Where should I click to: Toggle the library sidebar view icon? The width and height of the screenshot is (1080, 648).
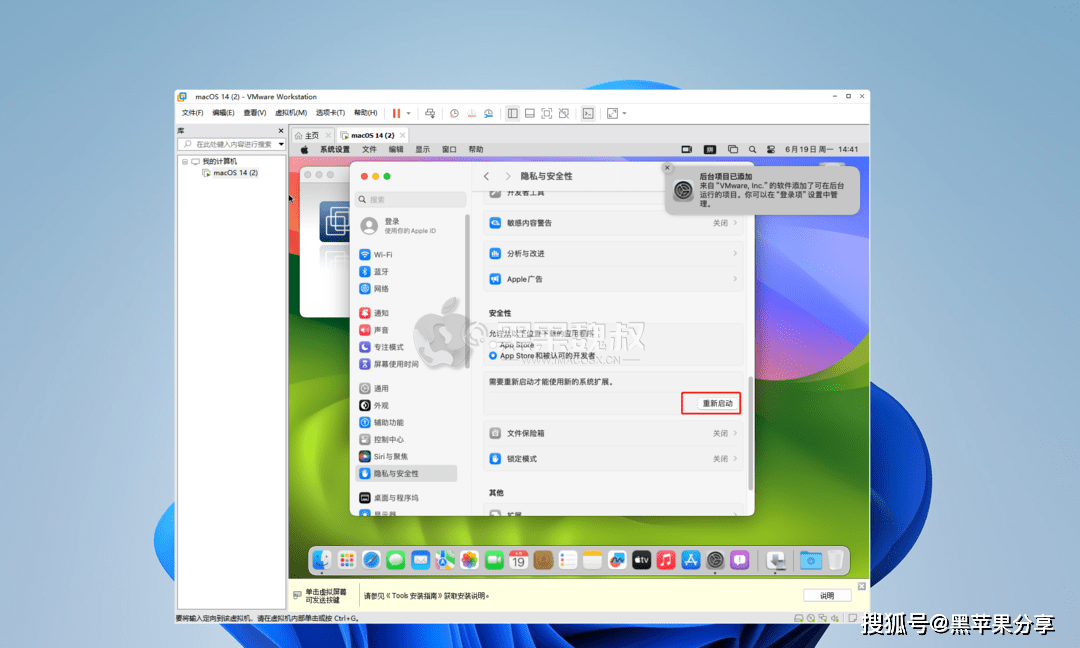(512, 114)
